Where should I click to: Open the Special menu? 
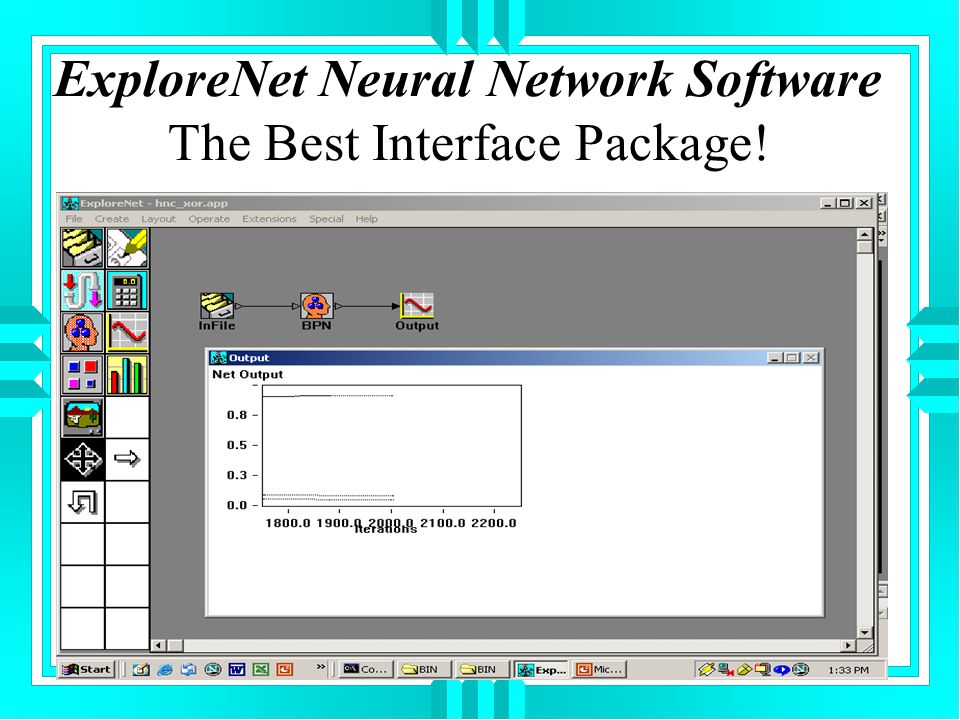tap(326, 219)
